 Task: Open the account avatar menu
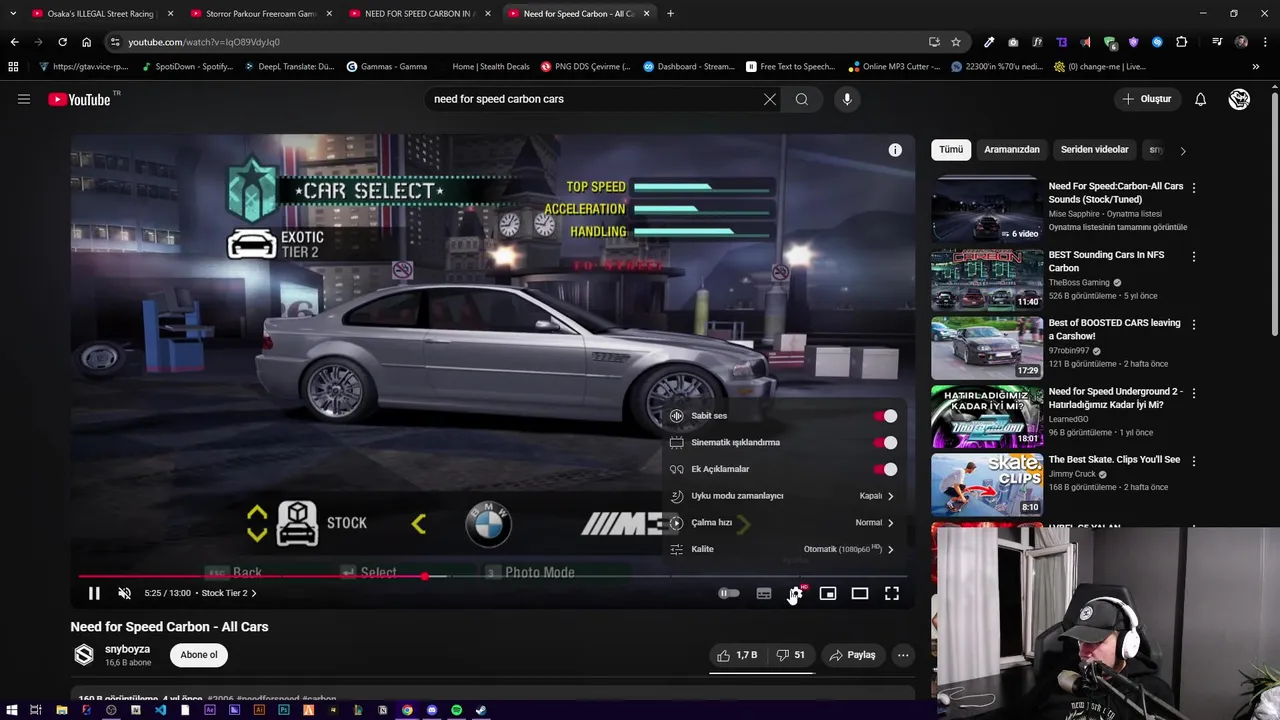pyautogui.click(x=1239, y=99)
